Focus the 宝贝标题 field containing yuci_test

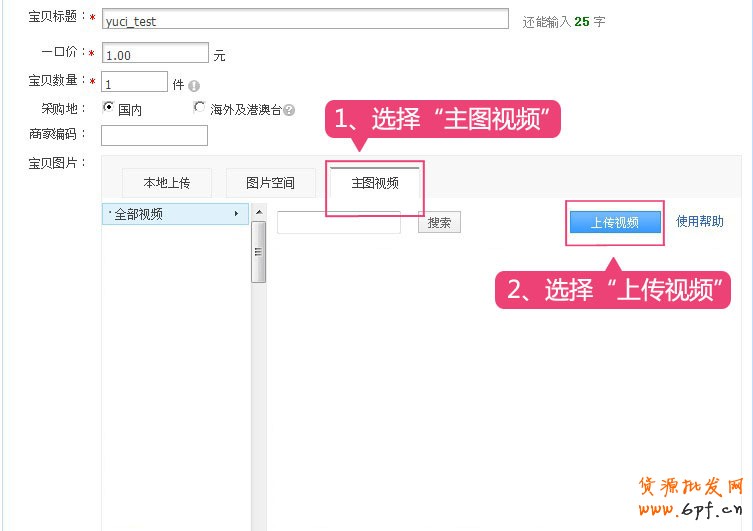[305, 20]
